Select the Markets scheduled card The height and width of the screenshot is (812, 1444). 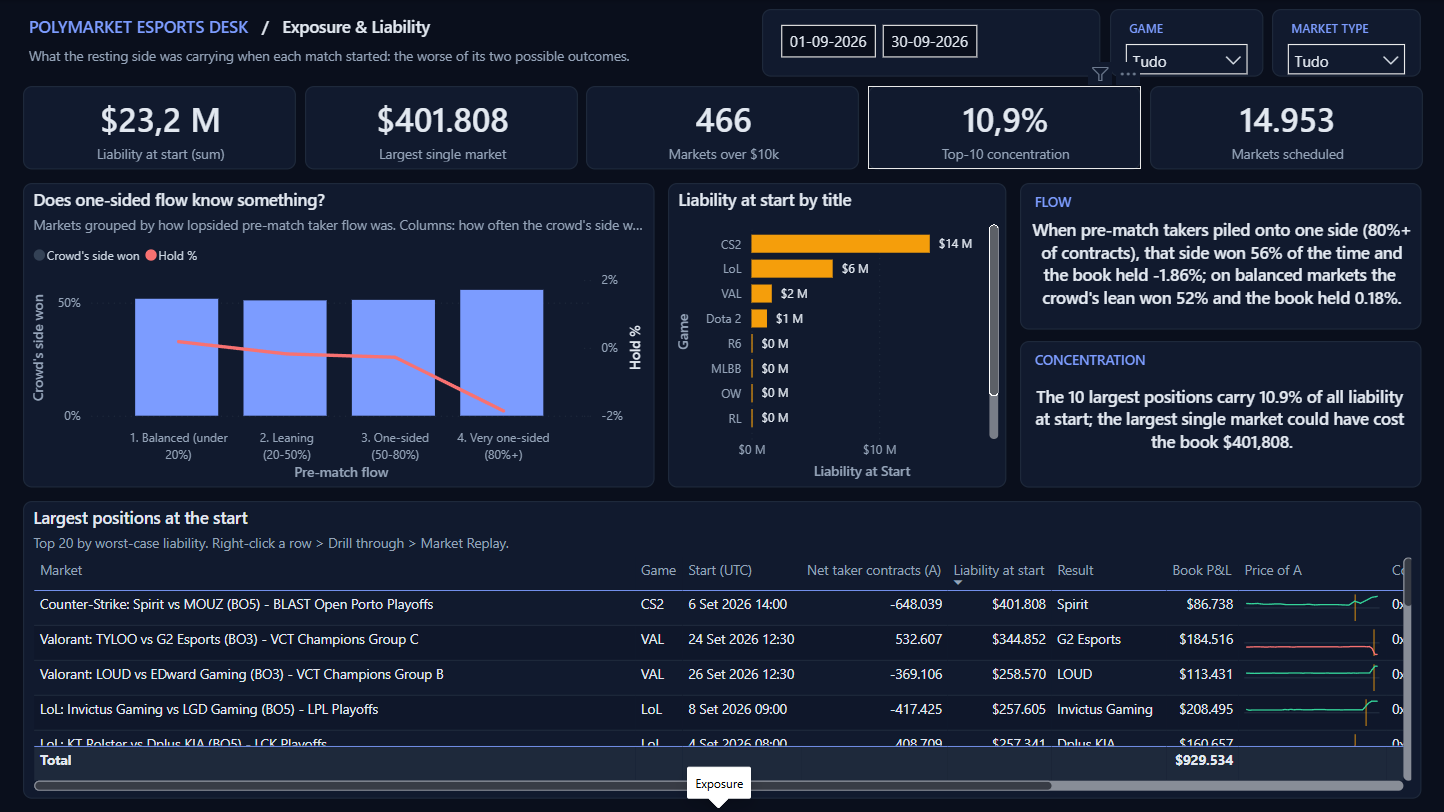pyautogui.click(x=1286, y=128)
